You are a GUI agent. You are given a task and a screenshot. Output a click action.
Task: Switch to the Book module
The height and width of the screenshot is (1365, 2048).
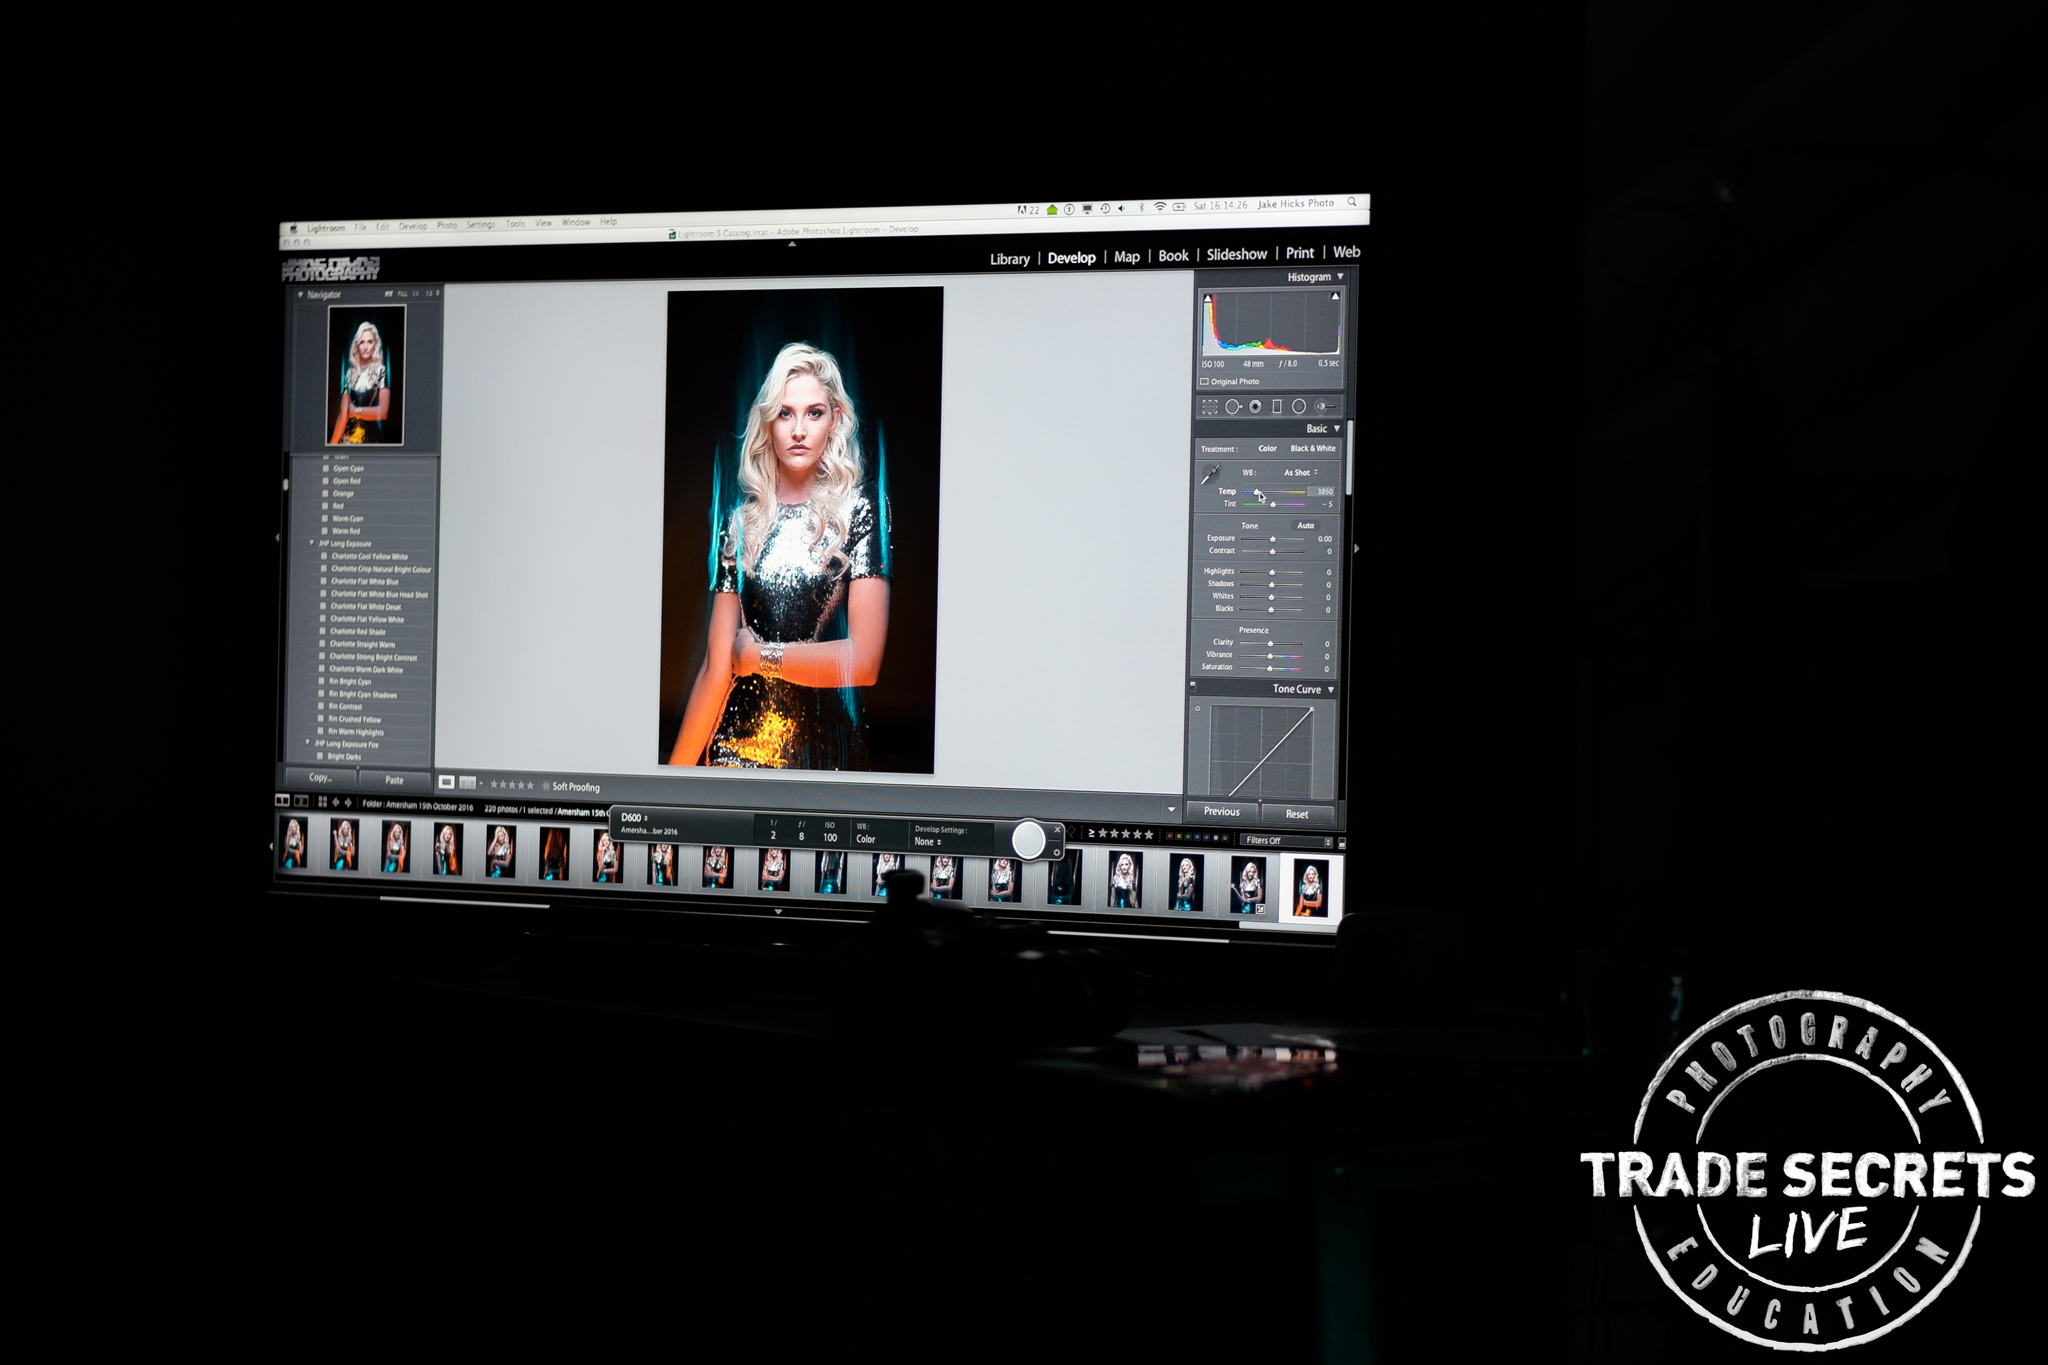[x=1173, y=256]
